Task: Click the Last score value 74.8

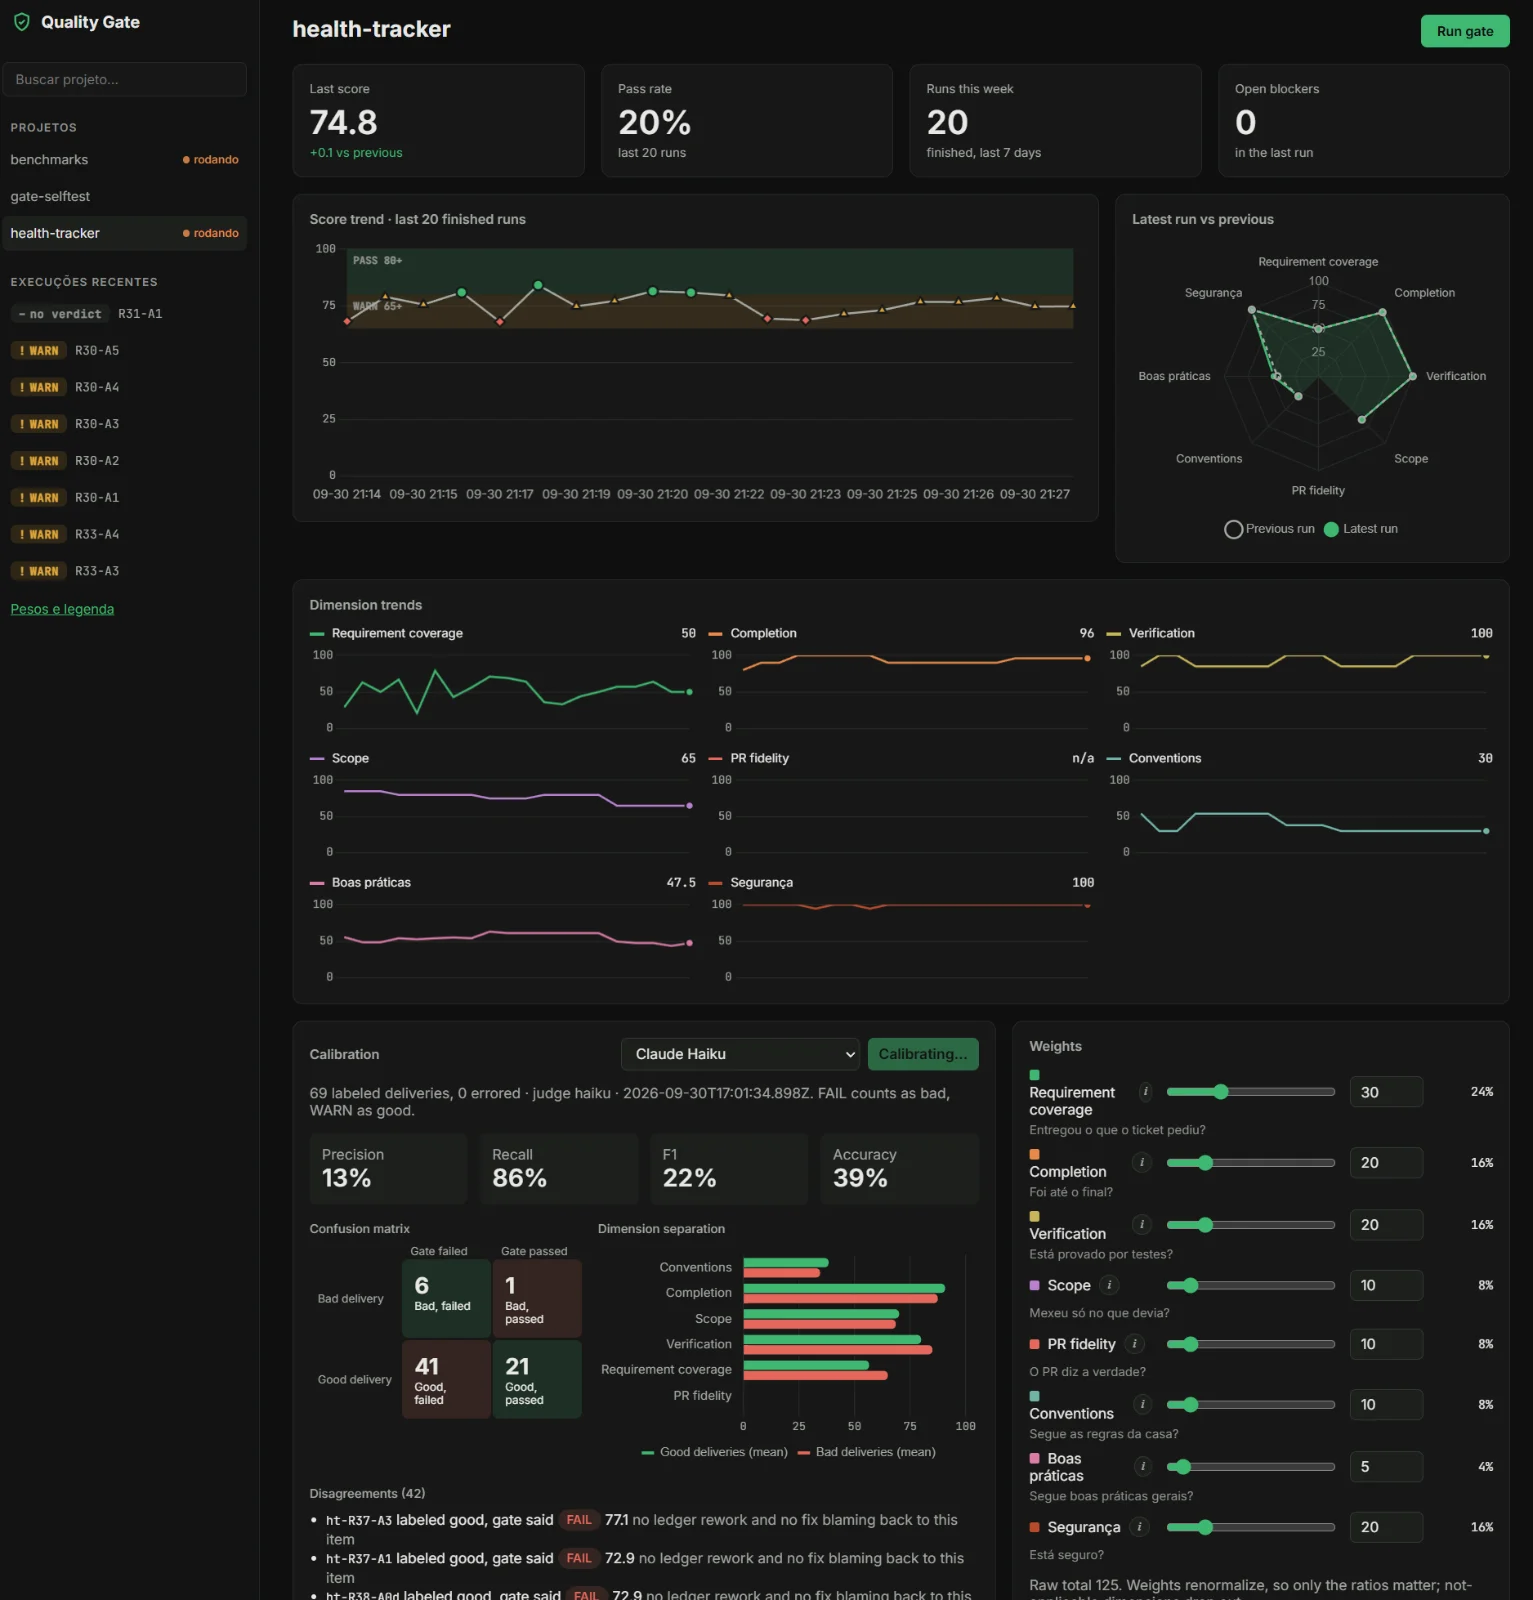Action: [x=344, y=122]
